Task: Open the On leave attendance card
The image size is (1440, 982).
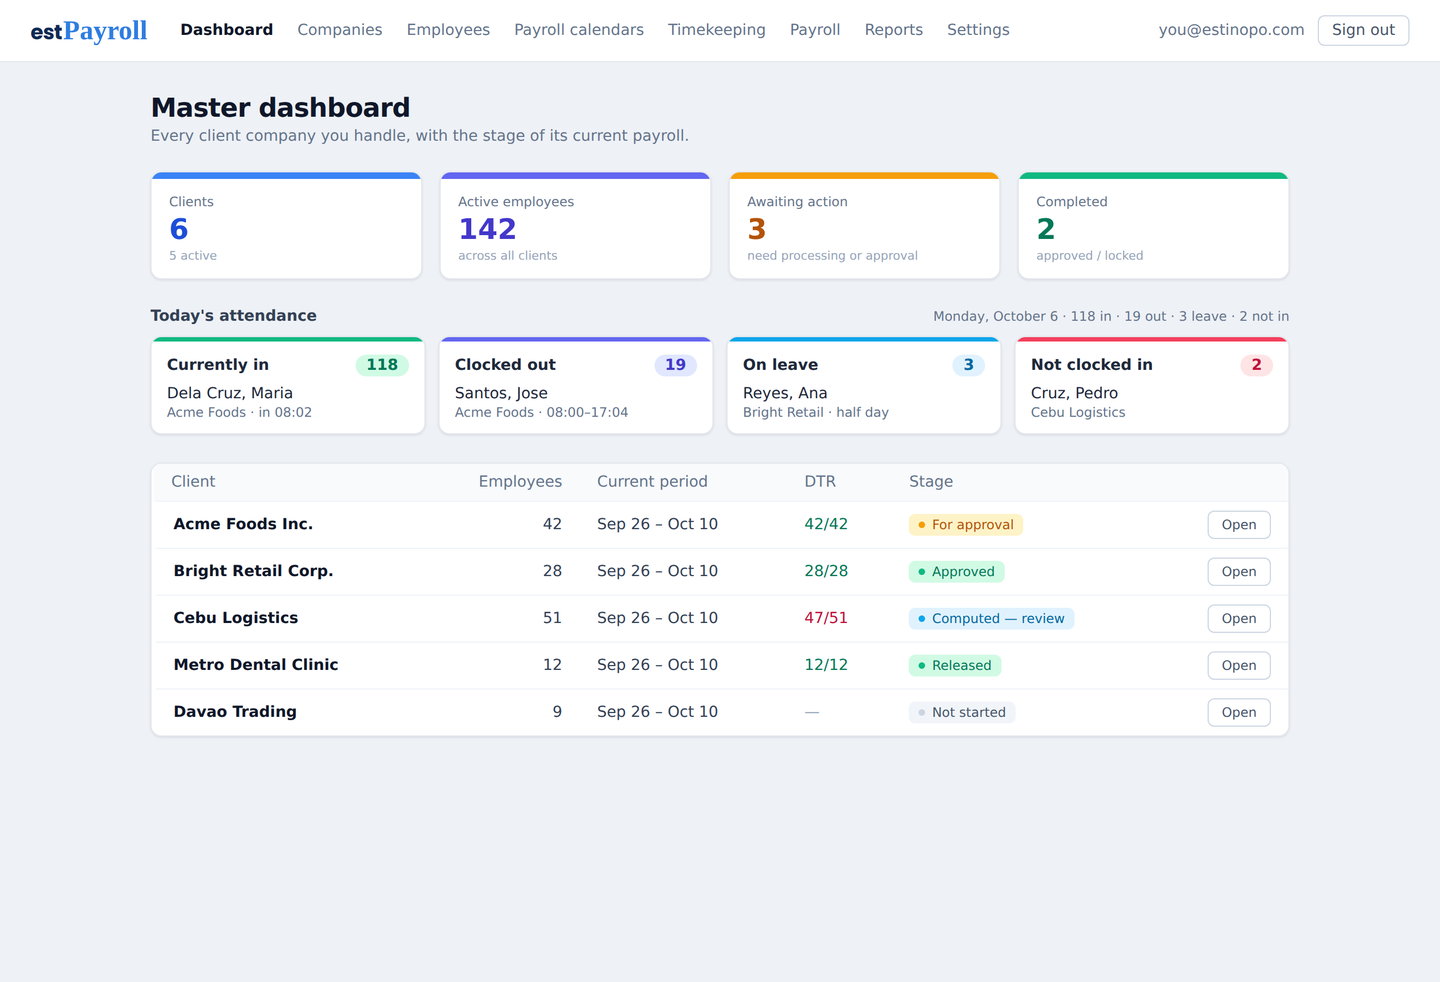Action: pos(864,386)
